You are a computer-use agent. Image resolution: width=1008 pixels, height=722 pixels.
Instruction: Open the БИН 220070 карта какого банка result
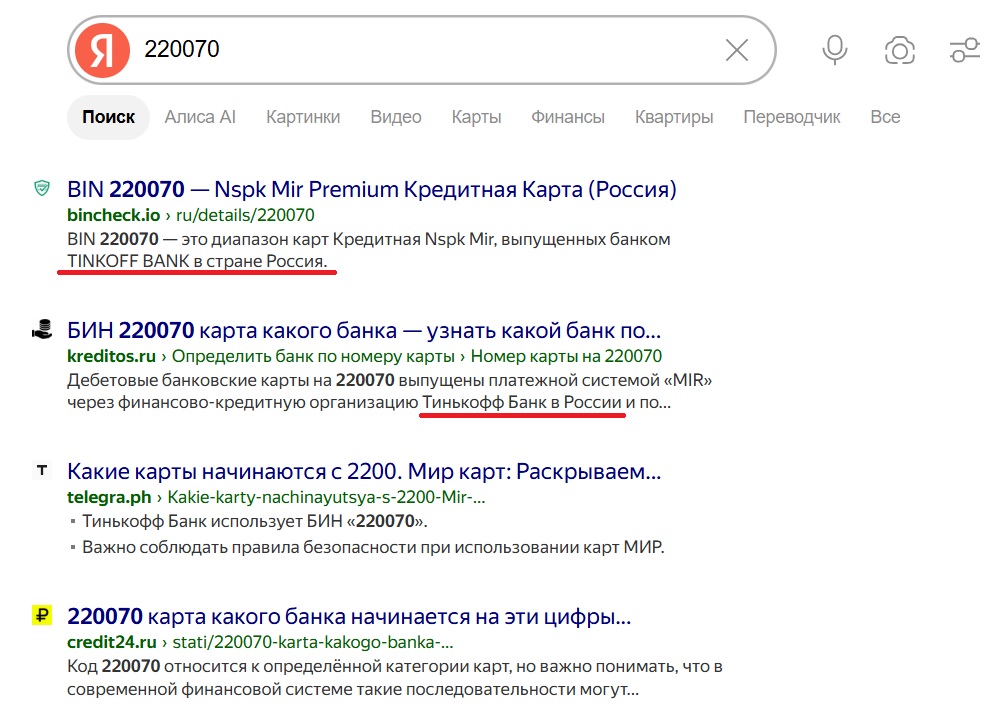click(x=364, y=330)
